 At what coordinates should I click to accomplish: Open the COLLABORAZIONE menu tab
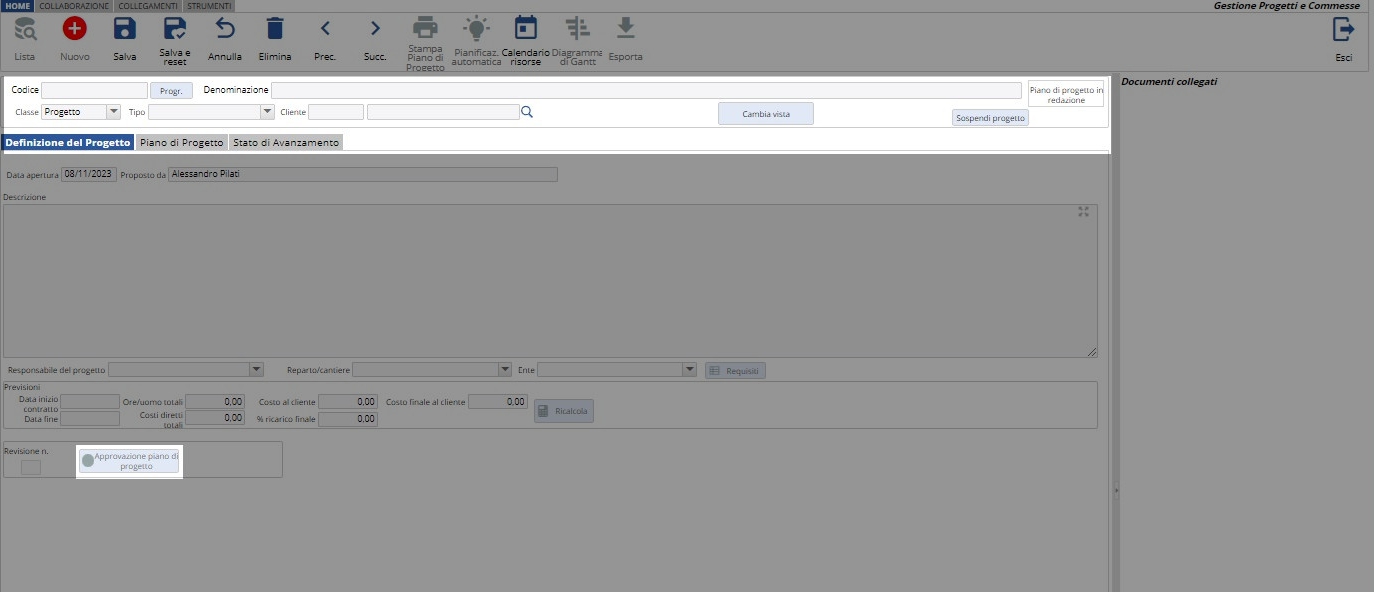click(x=74, y=6)
